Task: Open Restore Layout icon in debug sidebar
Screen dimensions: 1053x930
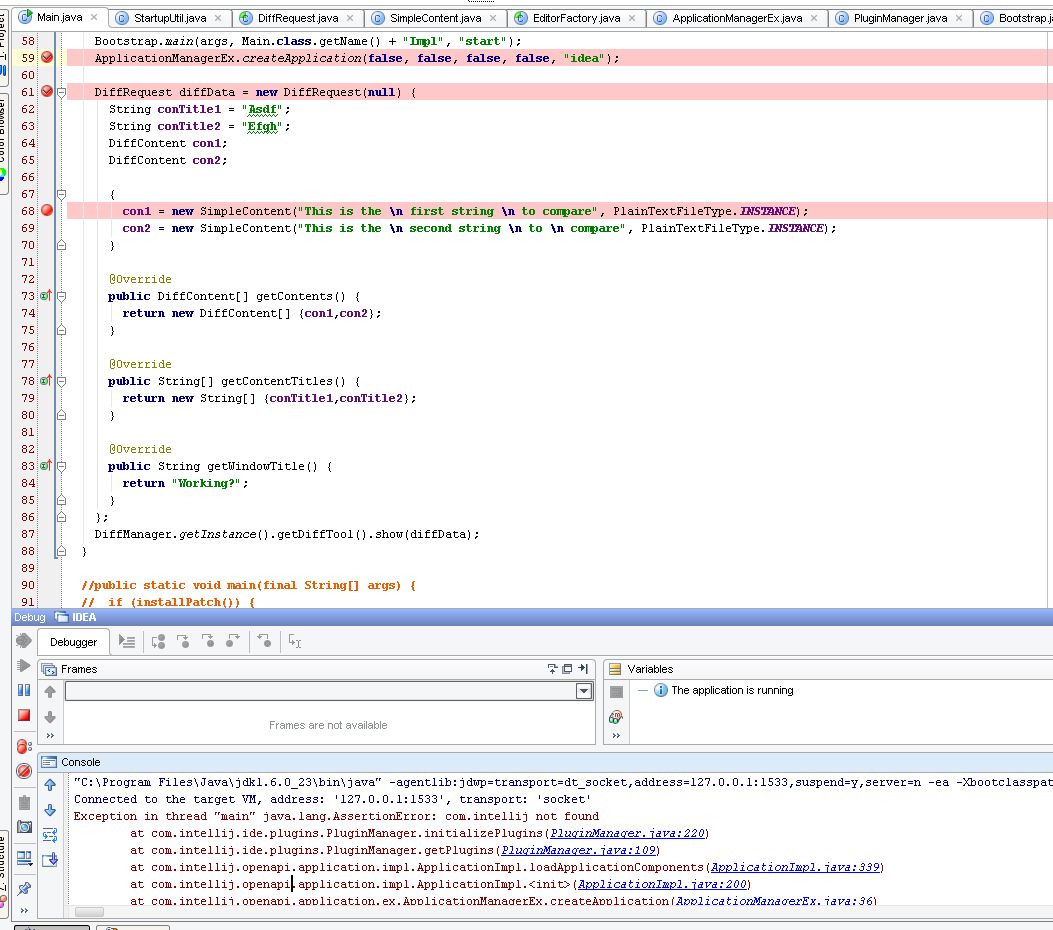Action: 24,858
